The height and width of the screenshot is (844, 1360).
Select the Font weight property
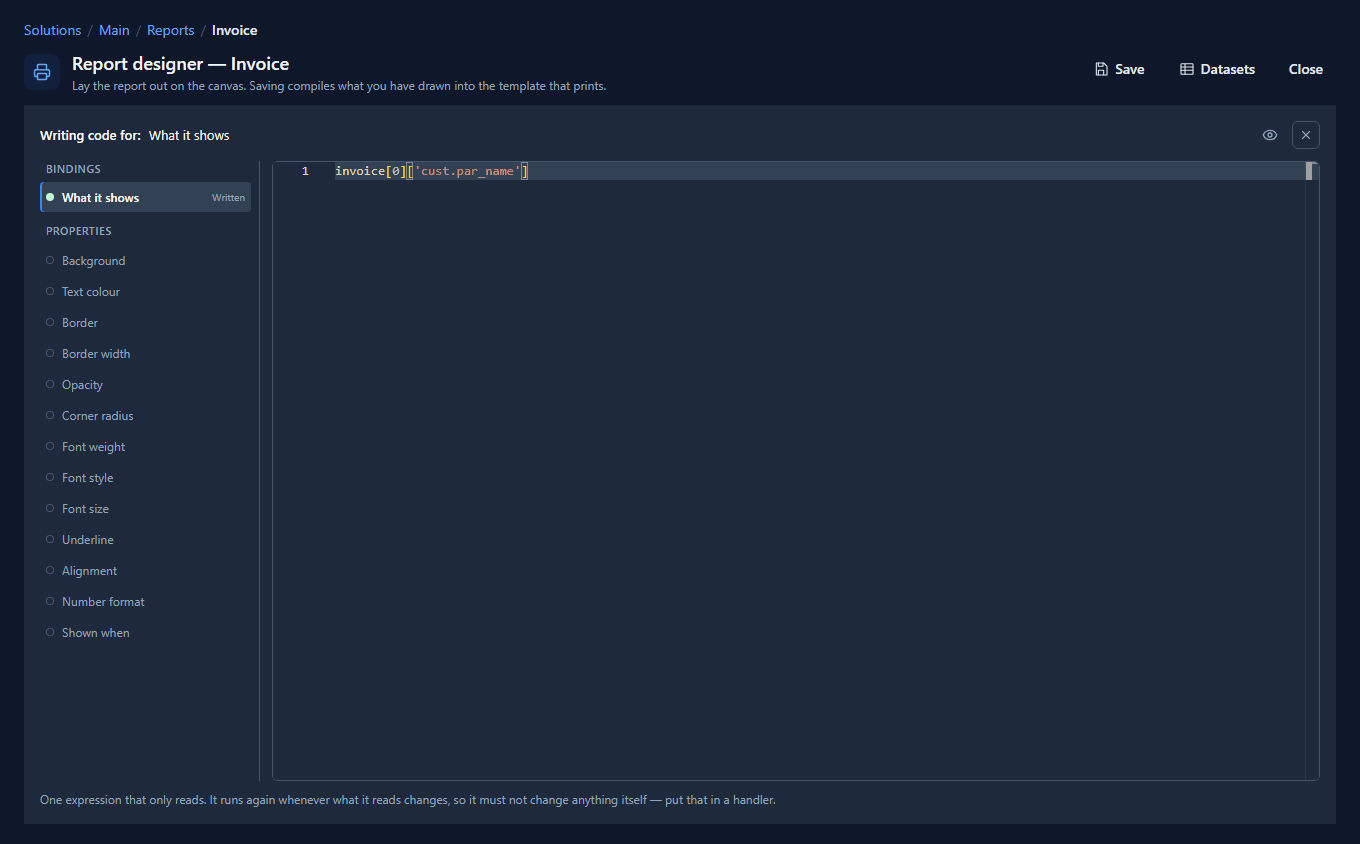(x=145, y=446)
